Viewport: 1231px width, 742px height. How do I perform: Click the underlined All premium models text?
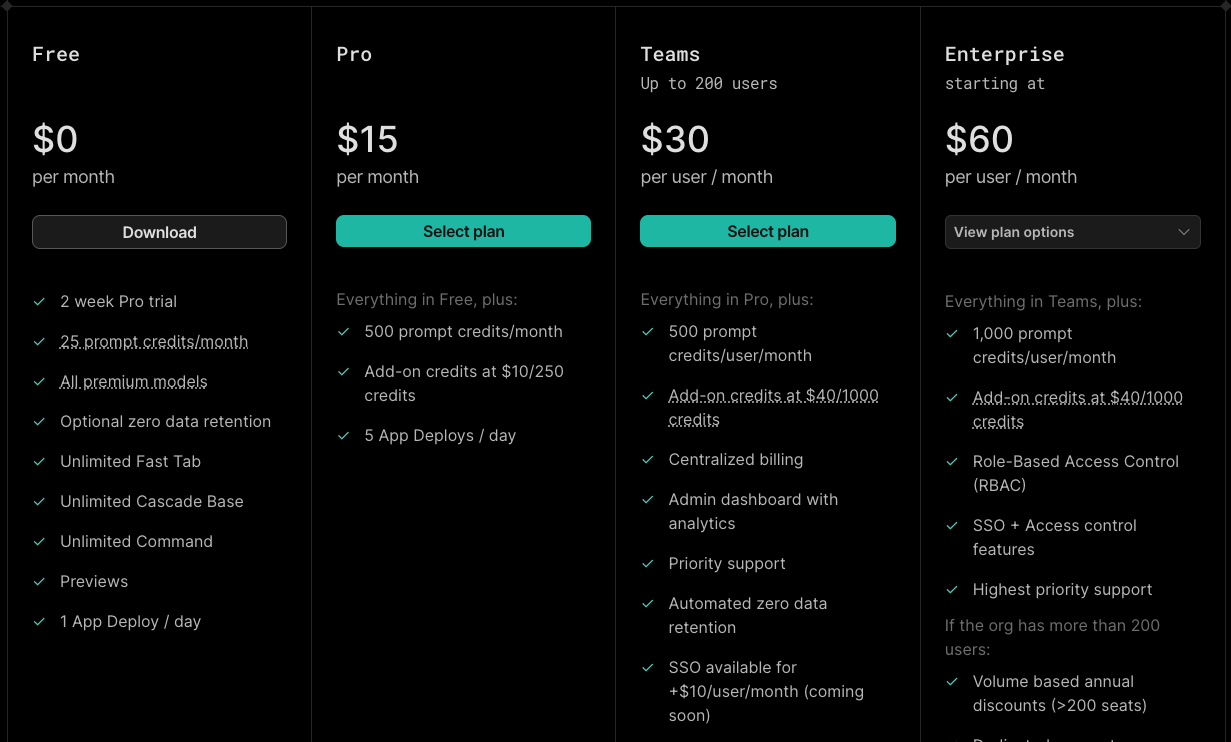pyautogui.click(x=134, y=381)
